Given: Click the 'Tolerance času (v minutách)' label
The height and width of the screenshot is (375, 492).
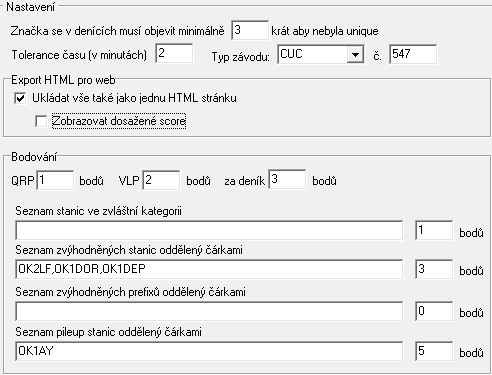Looking at the screenshot, I should (x=79, y=55).
